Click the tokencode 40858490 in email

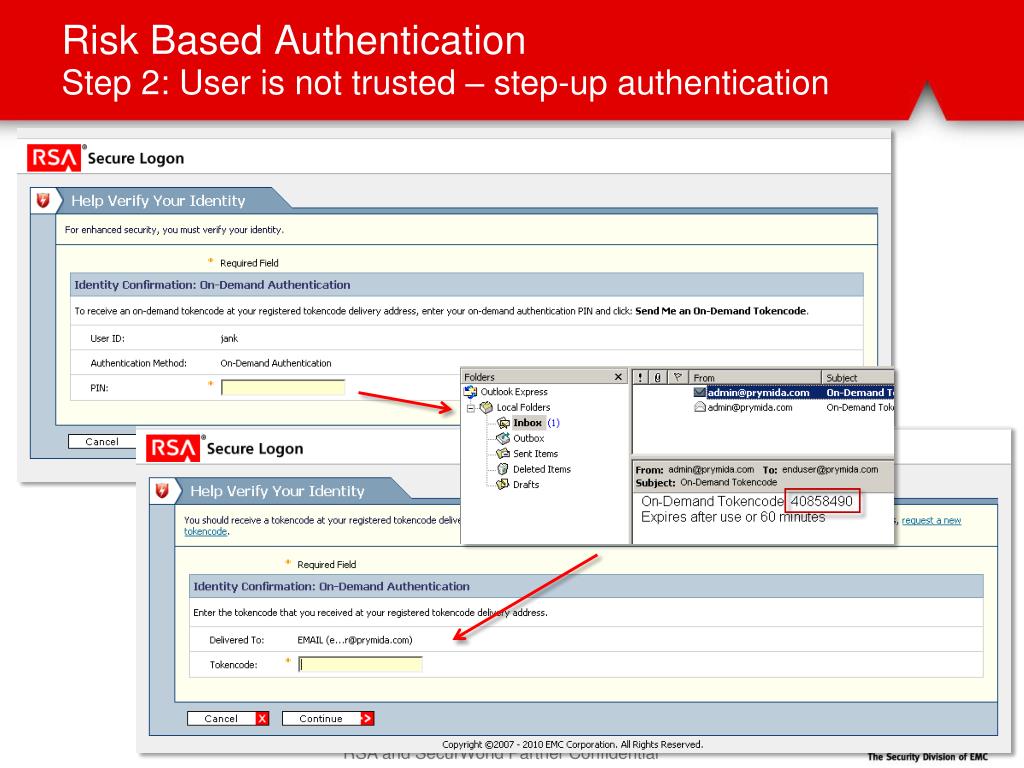click(822, 501)
